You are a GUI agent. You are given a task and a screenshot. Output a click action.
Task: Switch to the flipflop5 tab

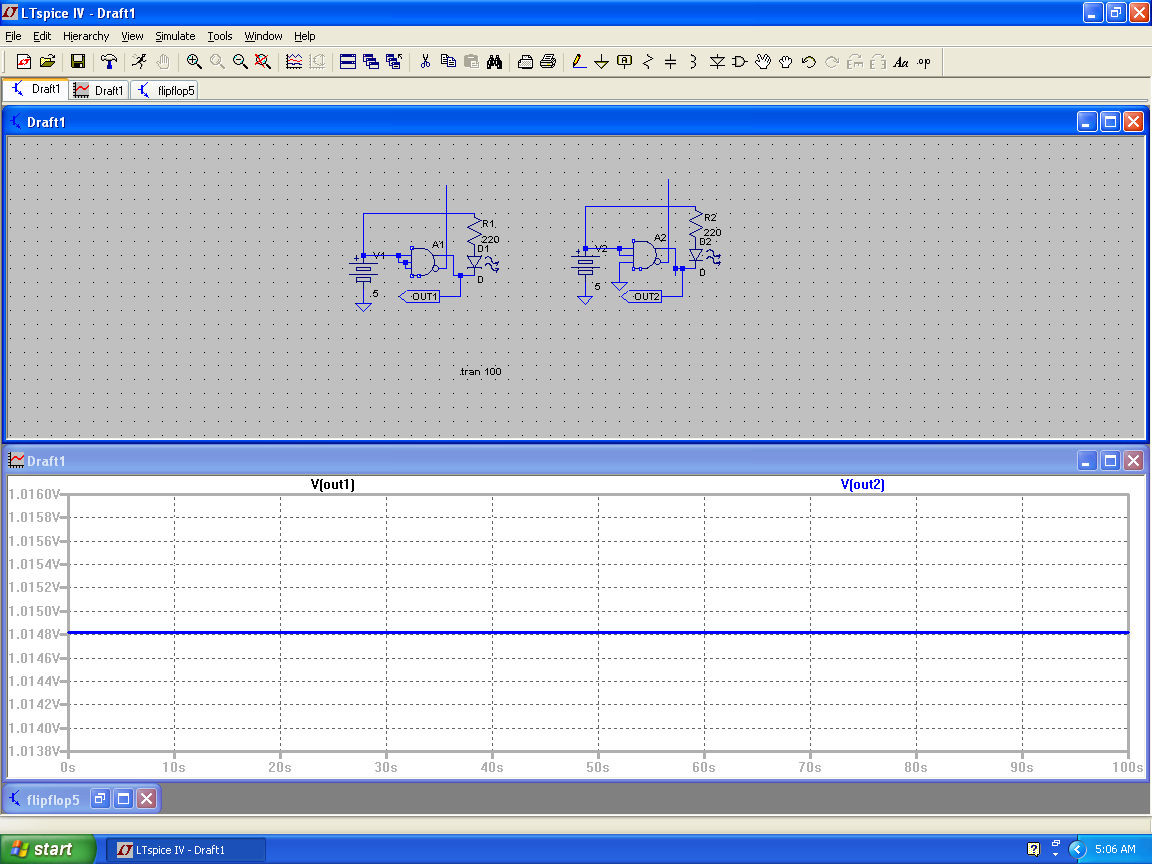(165, 90)
